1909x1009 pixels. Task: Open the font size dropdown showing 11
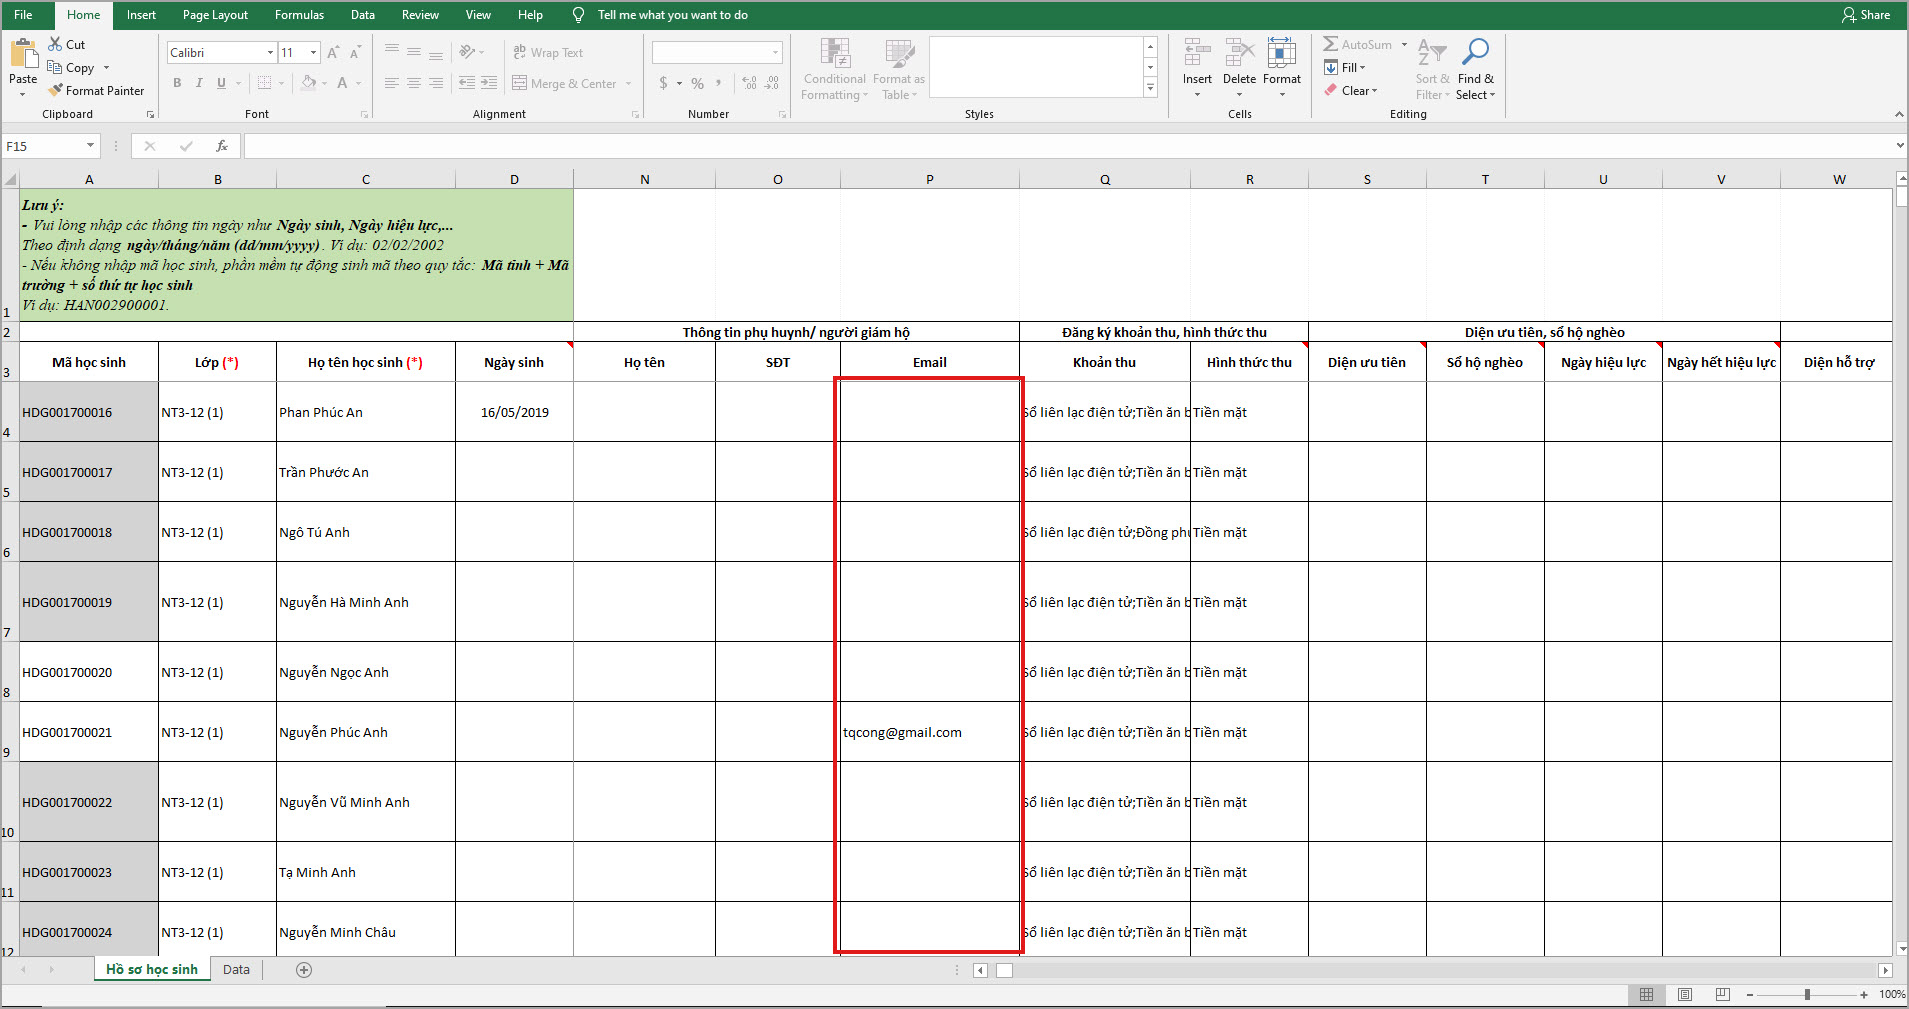314,52
